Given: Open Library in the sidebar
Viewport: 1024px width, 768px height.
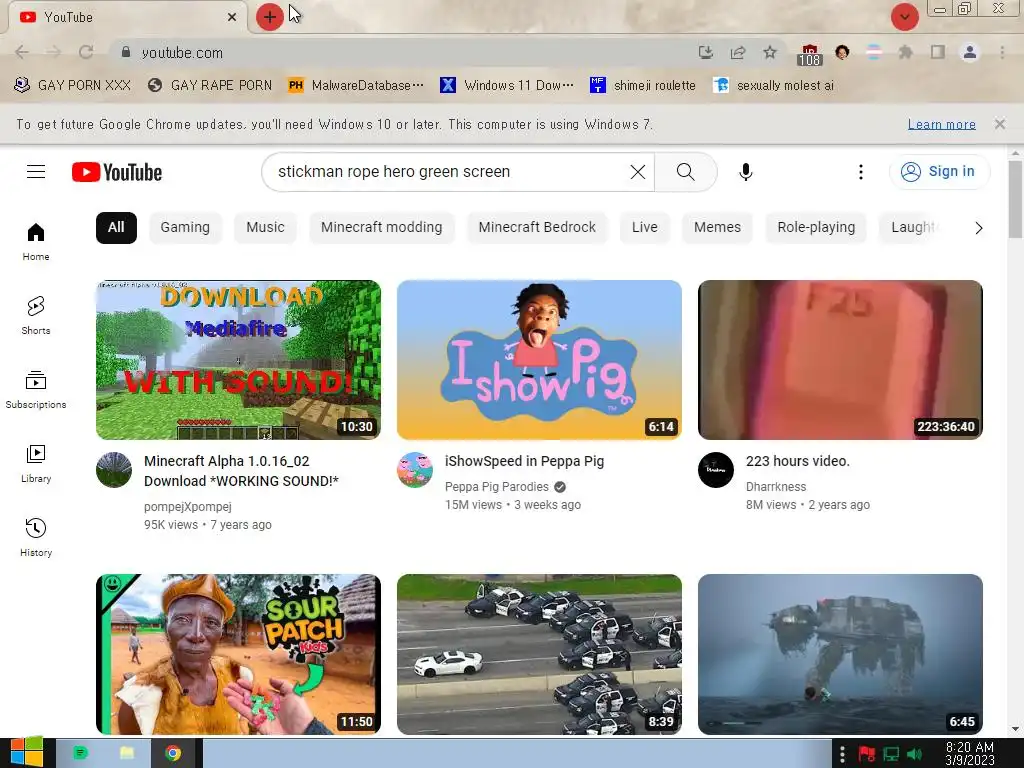Looking at the screenshot, I should tap(36, 463).
